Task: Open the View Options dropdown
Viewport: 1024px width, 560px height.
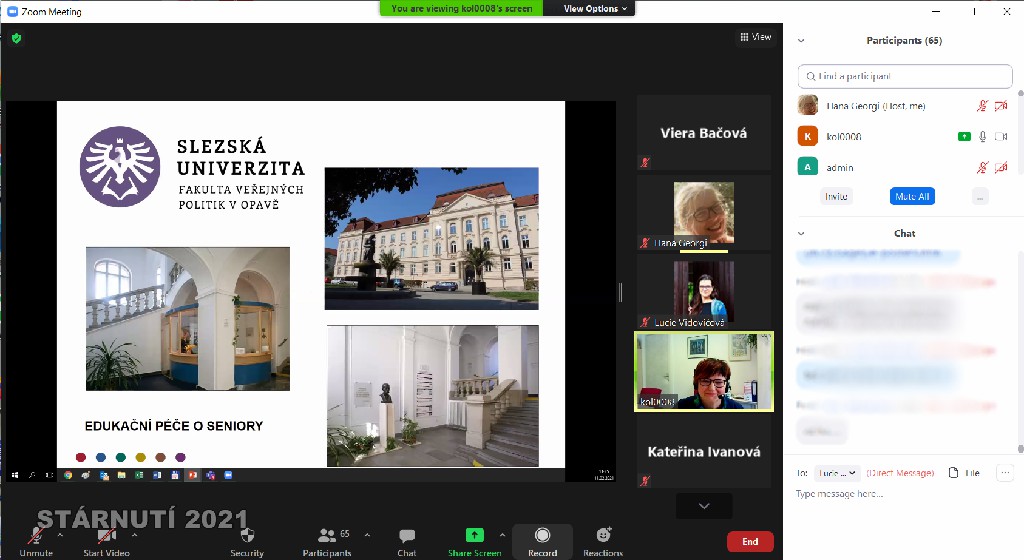Action: (597, 9)
